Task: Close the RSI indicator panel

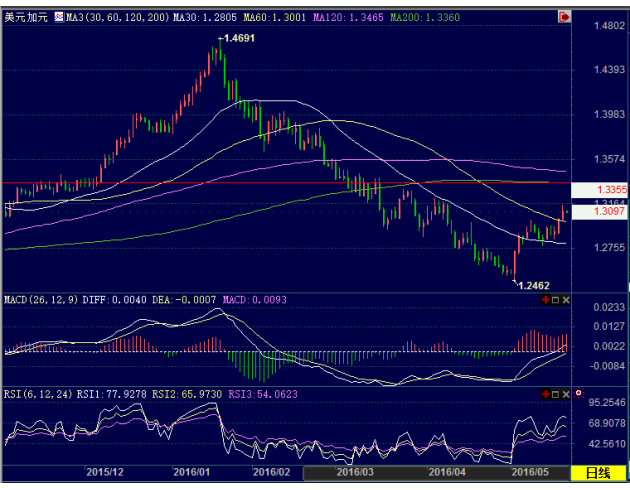Action: [565, 393]
